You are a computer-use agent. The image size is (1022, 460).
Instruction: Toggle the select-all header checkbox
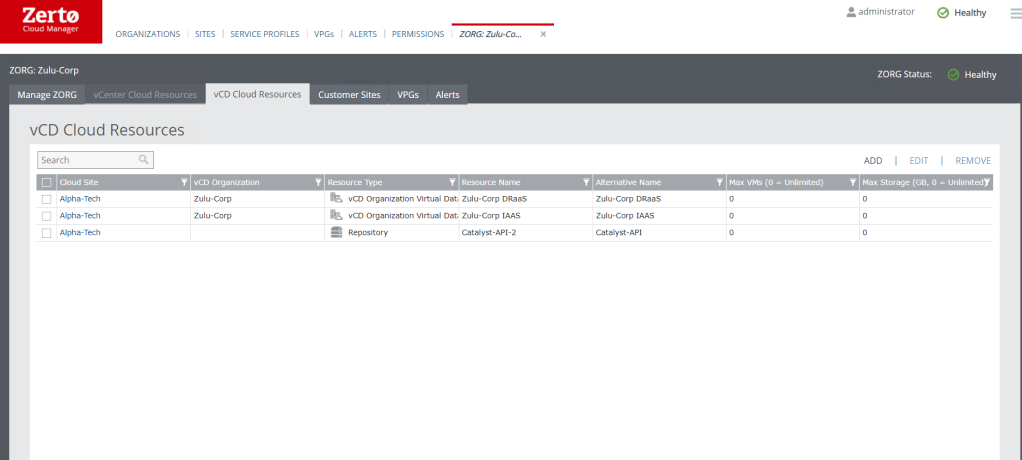(x=47, y=182)
